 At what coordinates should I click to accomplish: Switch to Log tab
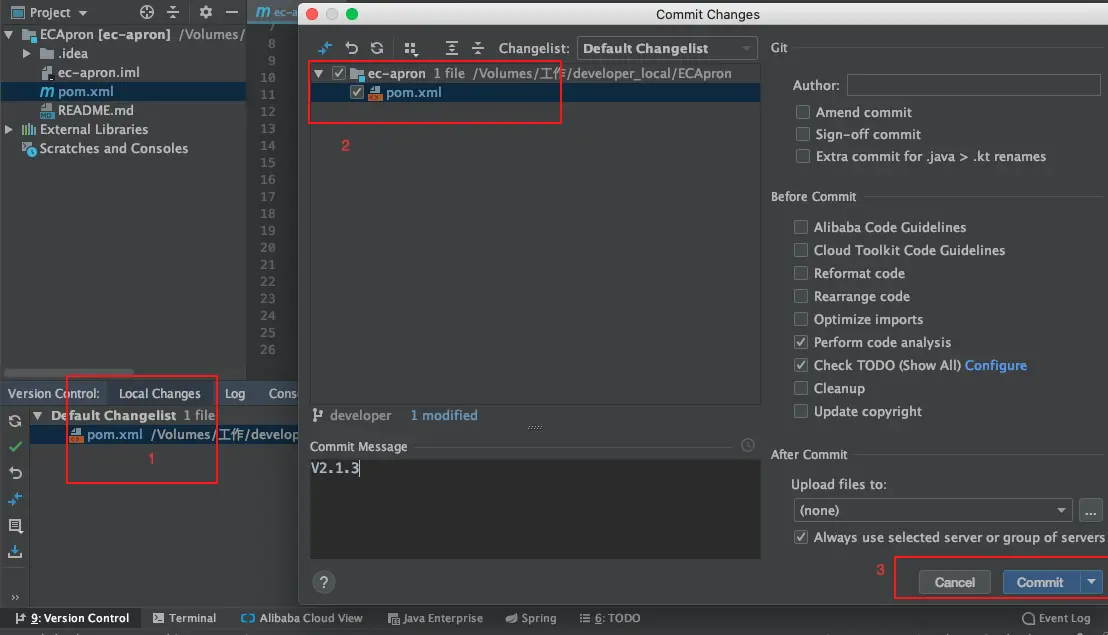235,393
